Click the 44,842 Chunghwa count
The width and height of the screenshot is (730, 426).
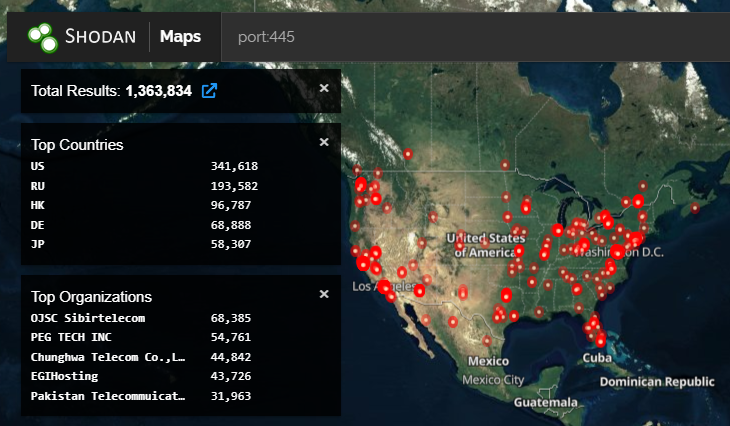231,357
